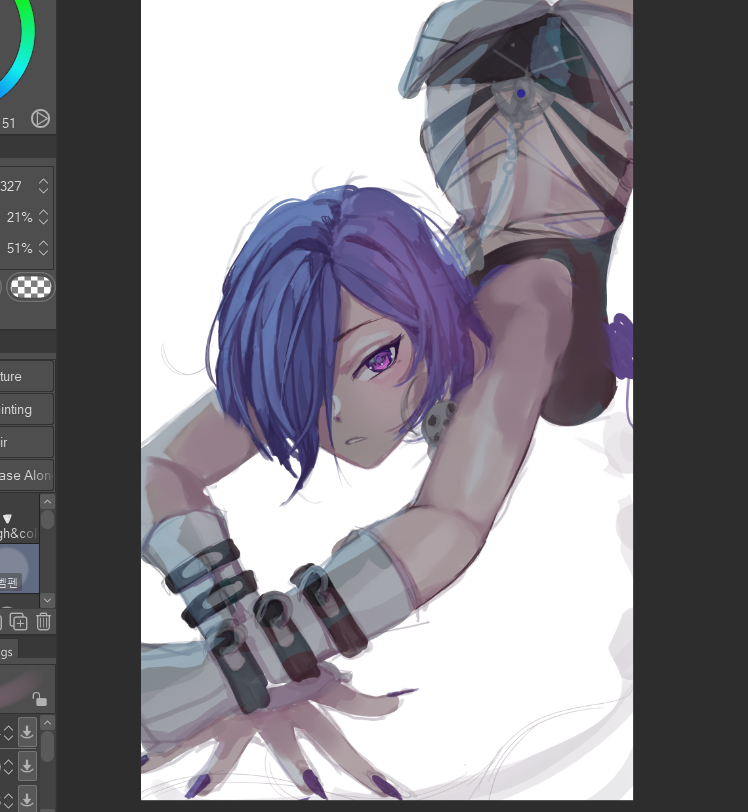Delete the selected sub tool with trash icon

pos(44,621)
